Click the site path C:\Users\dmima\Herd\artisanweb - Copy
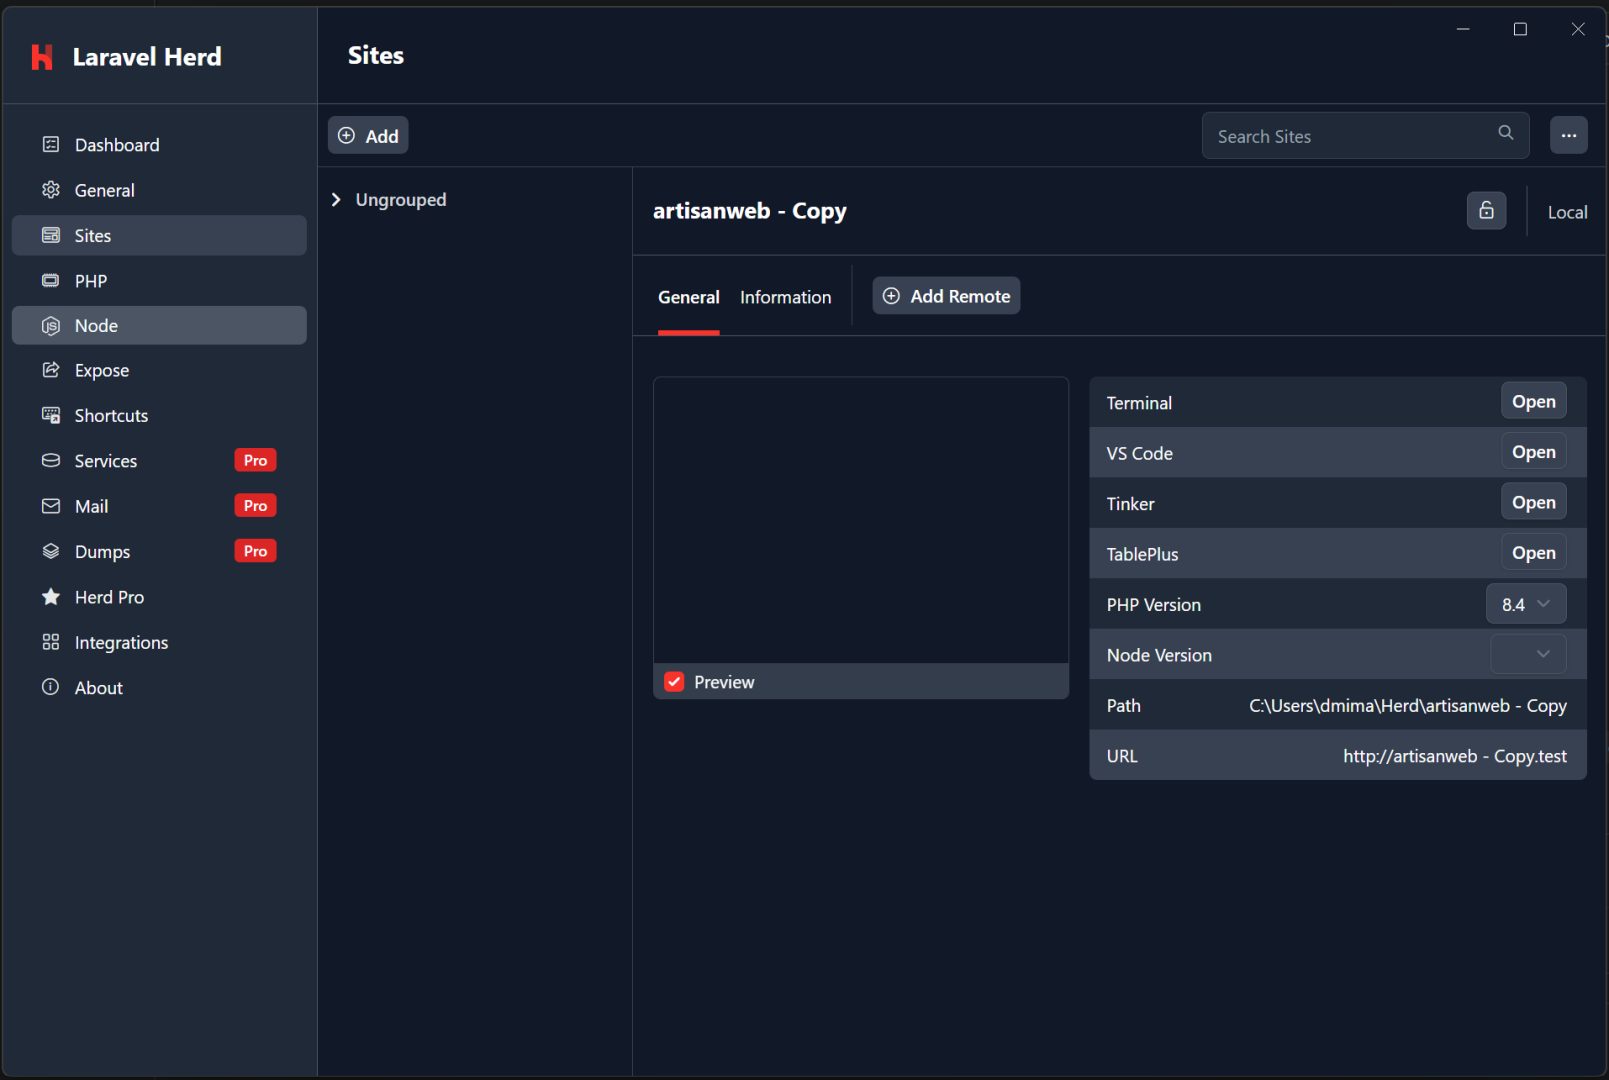Viewport: 1609px width, 1080px height. pyautogui.click(x=1408, y=706)
